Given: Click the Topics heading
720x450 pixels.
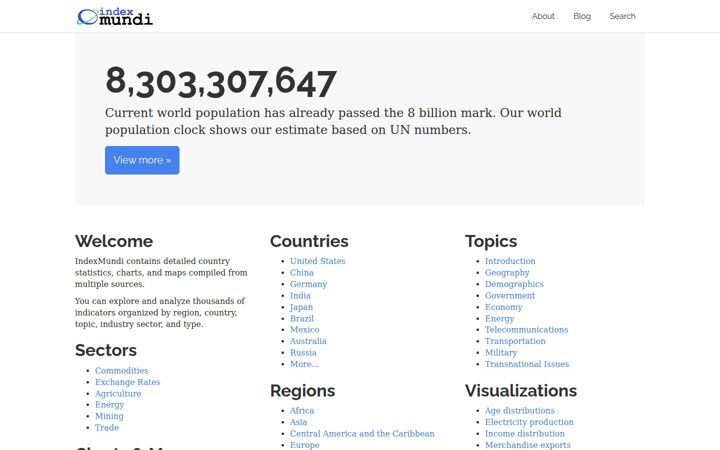Looking at the screenshot, I should pos(491,241).
